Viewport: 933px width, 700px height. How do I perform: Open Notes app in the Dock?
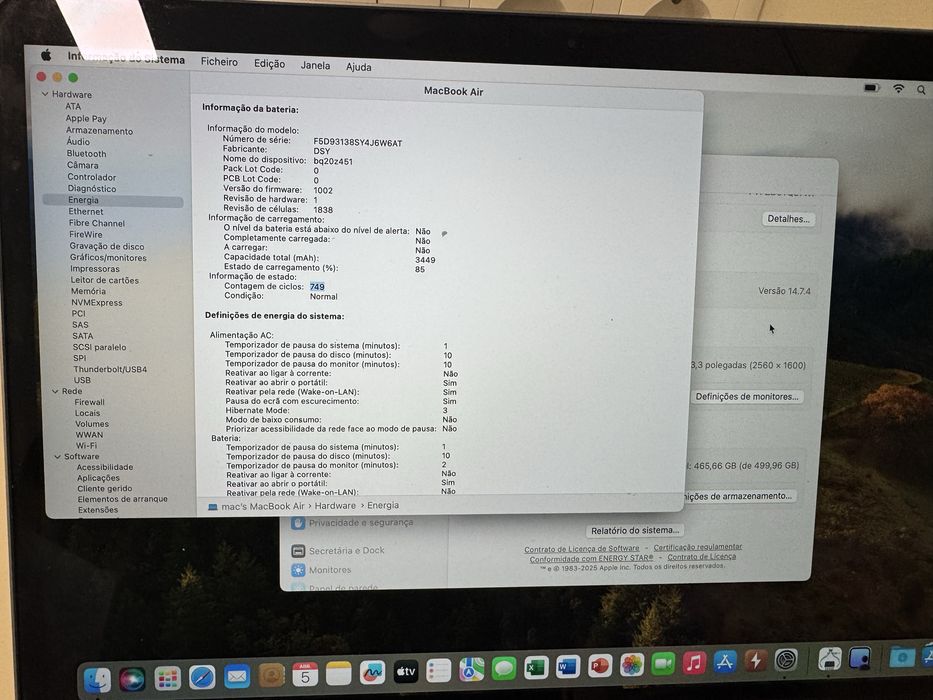click(x=339, y=674)
